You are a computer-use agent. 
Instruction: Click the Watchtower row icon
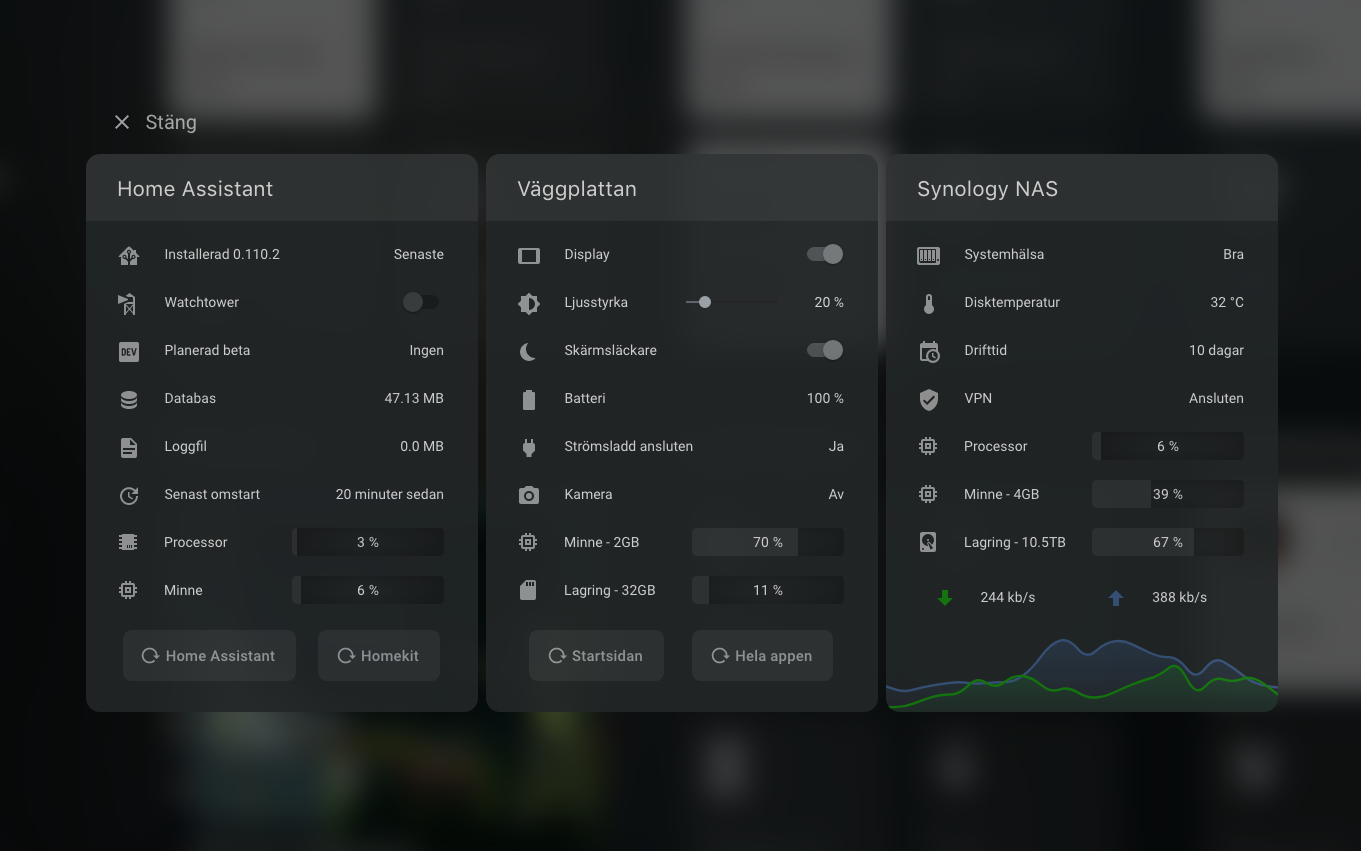tap(128, 303)
